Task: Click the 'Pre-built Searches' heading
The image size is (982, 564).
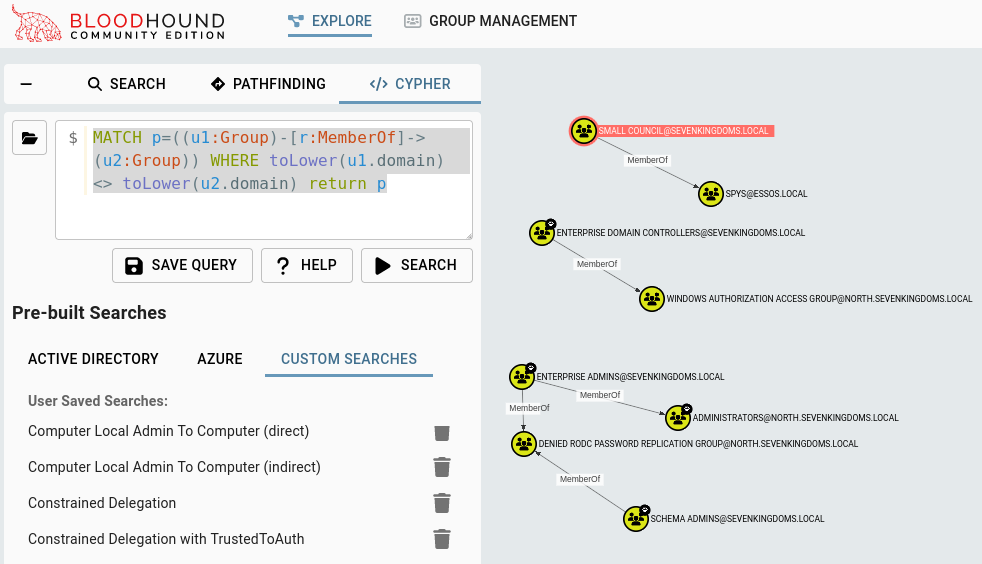Action: point(89,313)
